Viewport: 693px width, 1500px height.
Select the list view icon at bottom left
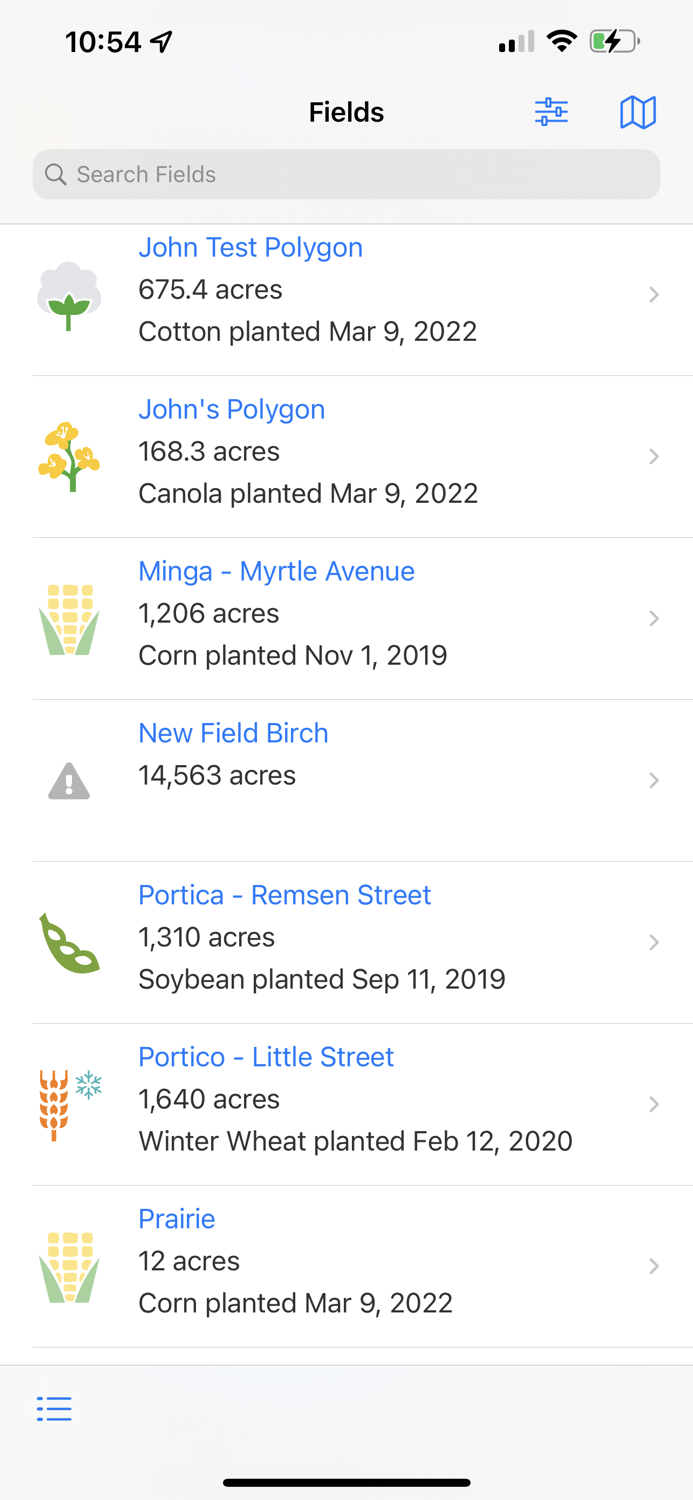tap(53, 1408)
